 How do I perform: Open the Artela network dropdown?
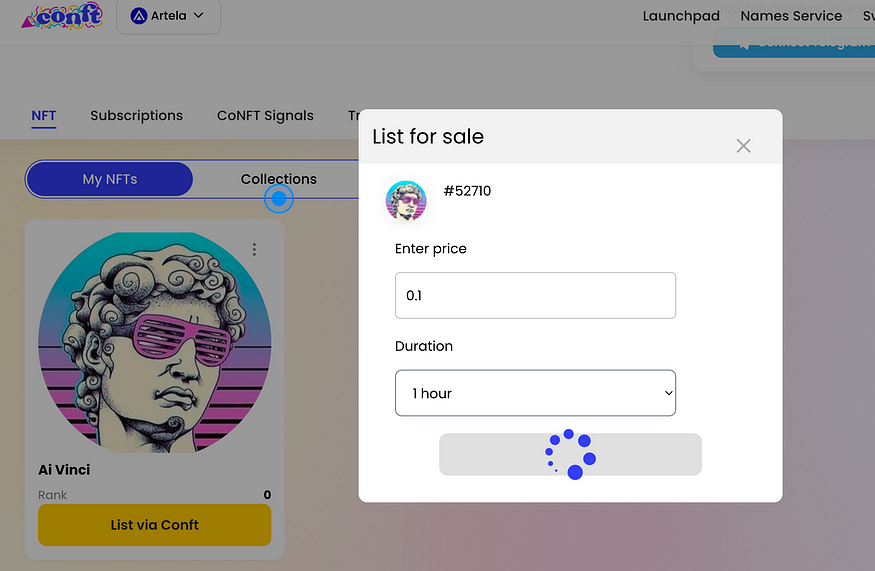[x=169, y=16]
